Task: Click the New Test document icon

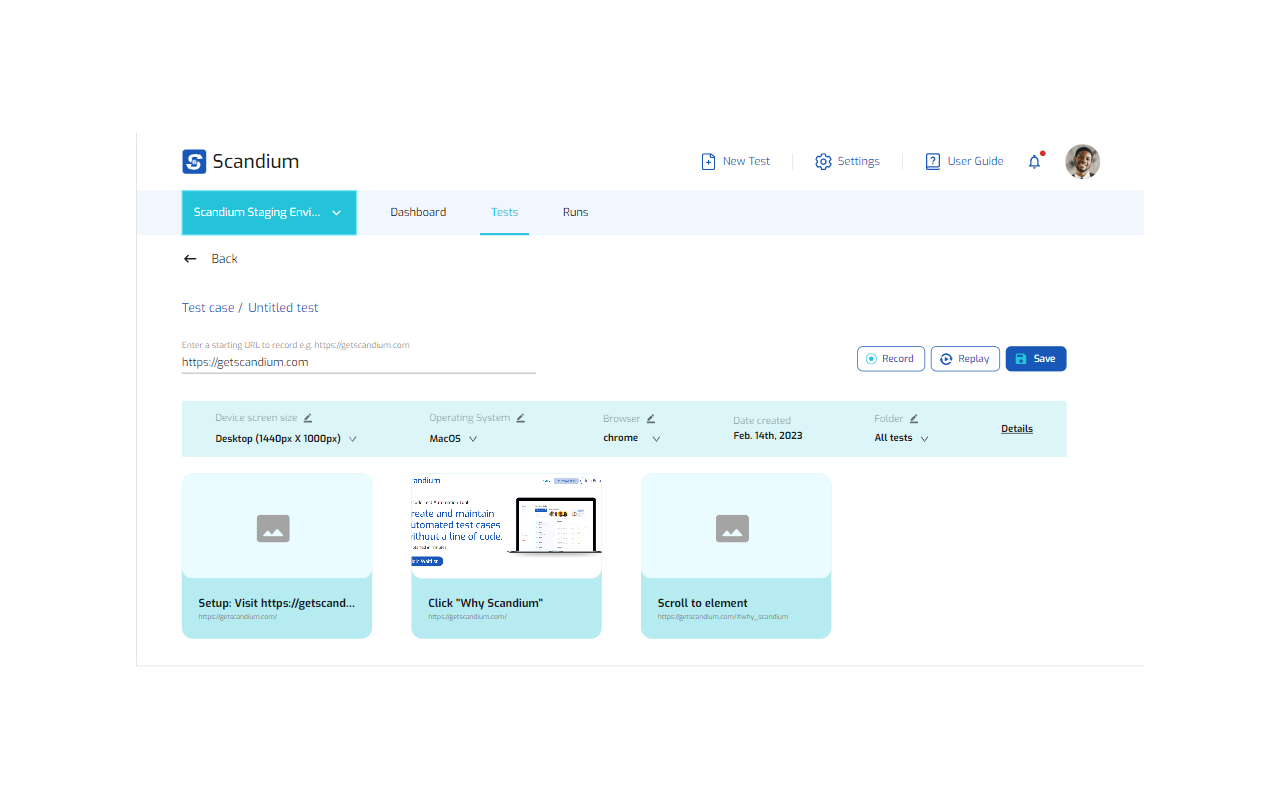Action: (708, 162)
